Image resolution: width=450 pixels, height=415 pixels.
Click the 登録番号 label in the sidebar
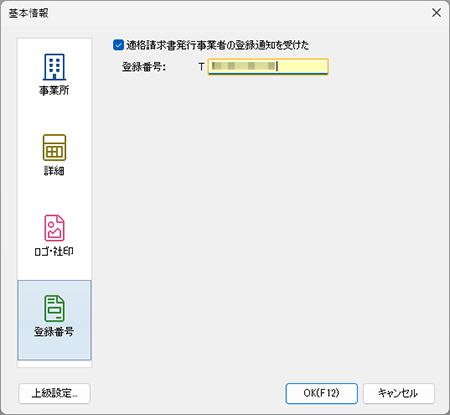point(54,332)
